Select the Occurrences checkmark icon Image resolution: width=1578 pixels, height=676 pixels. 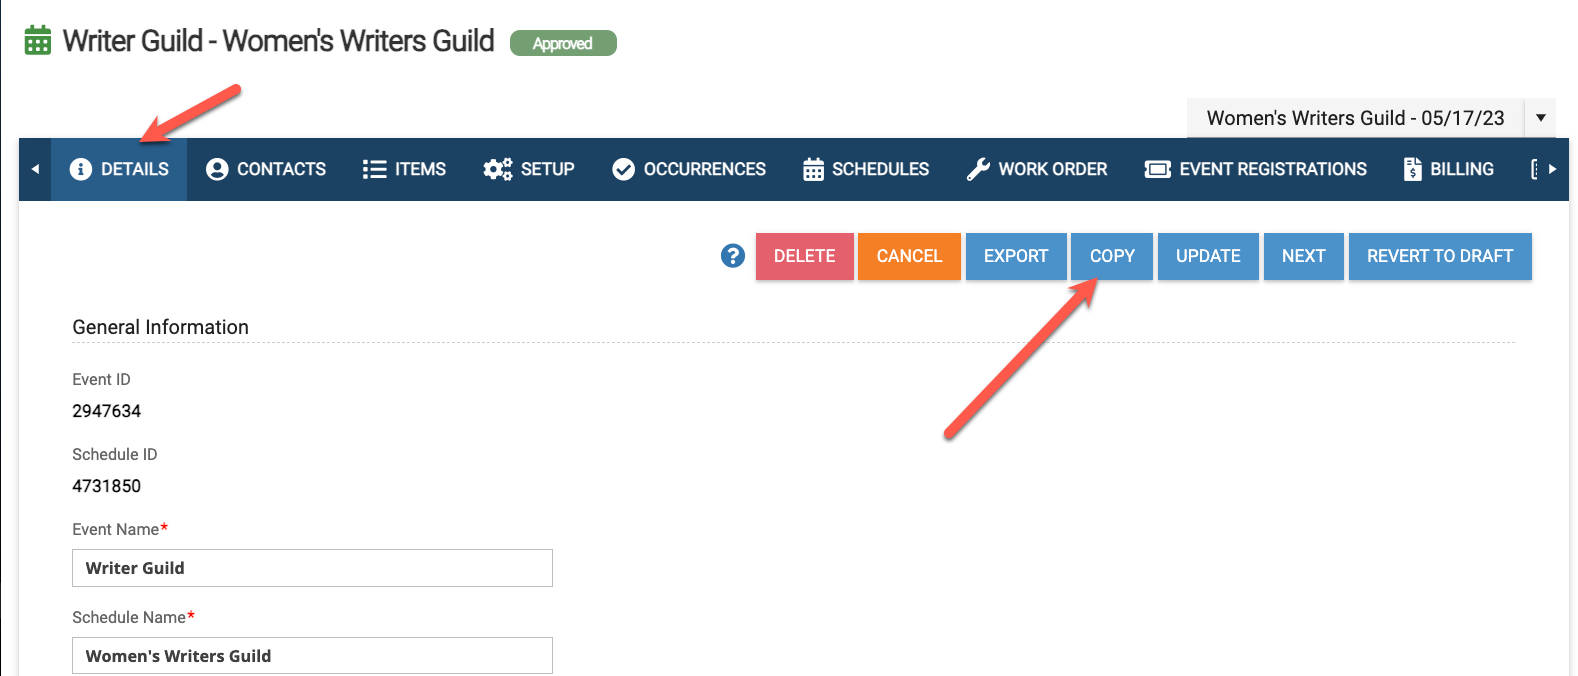[x=623, y=169]
